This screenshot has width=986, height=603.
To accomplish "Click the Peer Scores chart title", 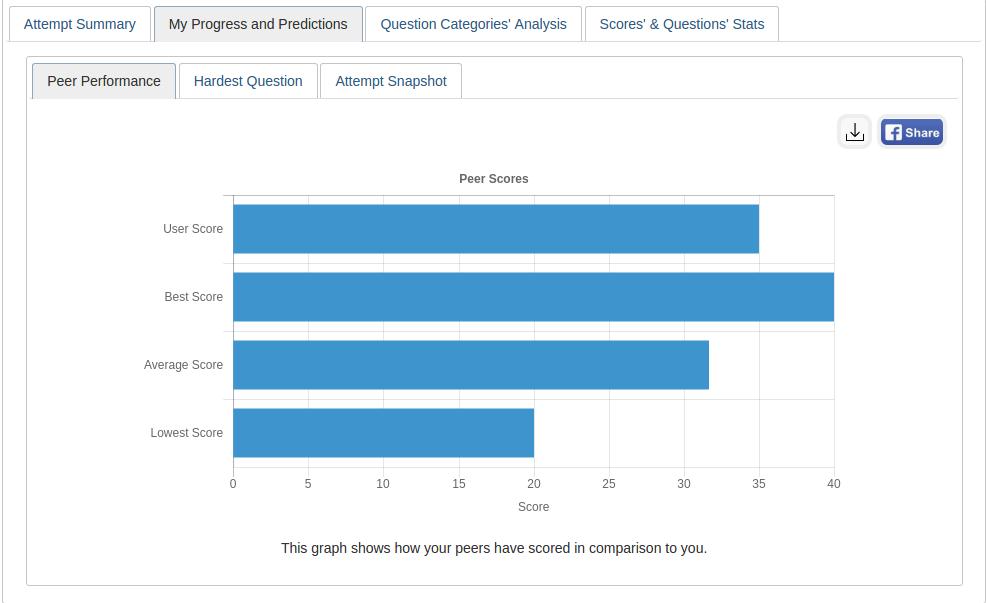I will pos(494,179).
